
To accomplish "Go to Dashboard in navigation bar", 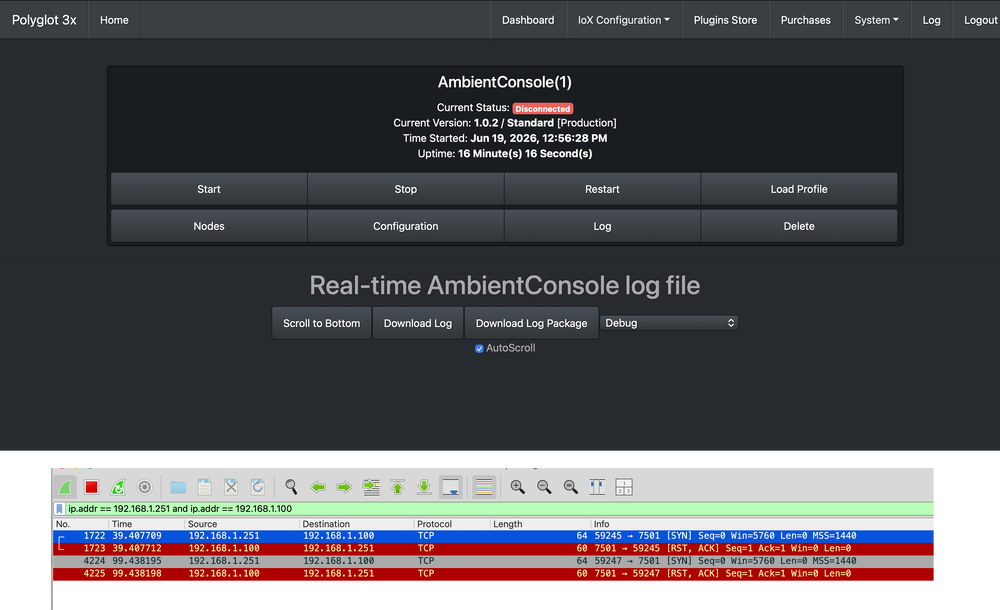I will tap(528, 20).
